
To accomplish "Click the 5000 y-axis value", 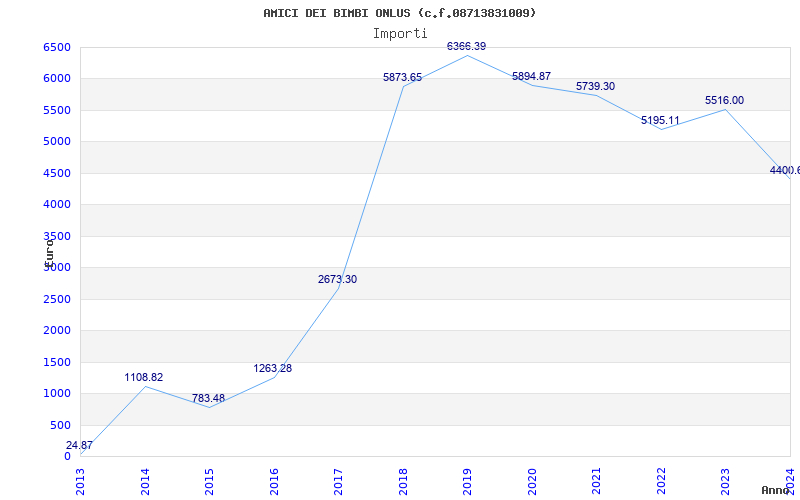I will (x=57, y=141).
